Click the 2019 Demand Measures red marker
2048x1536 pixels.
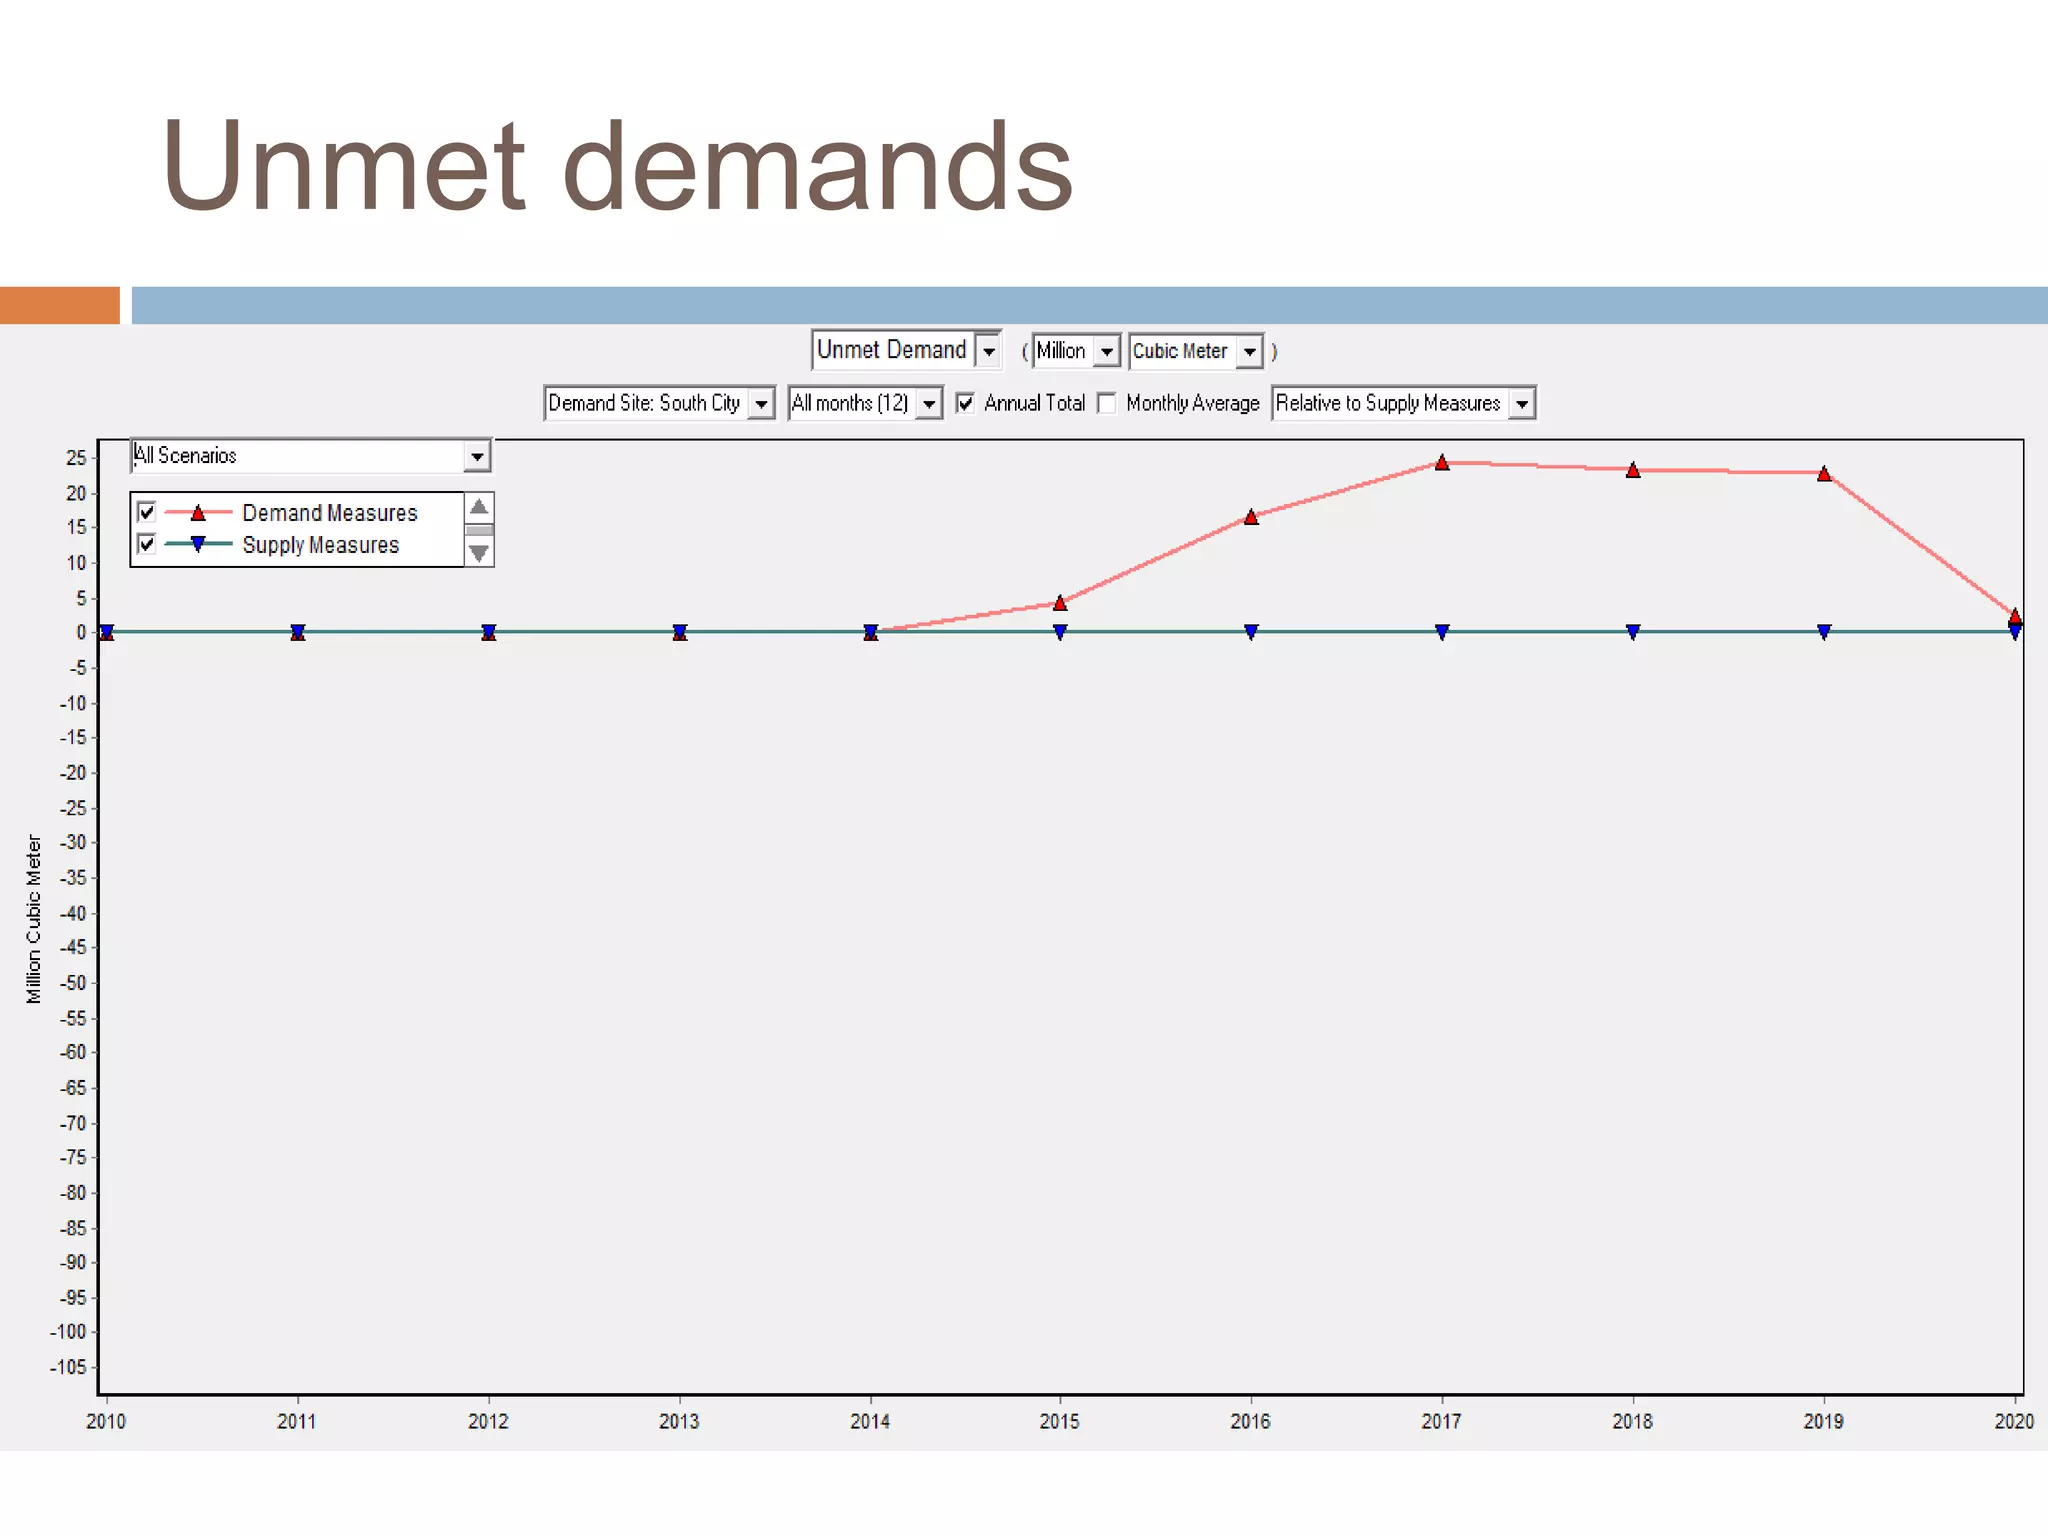point(1824,474)
